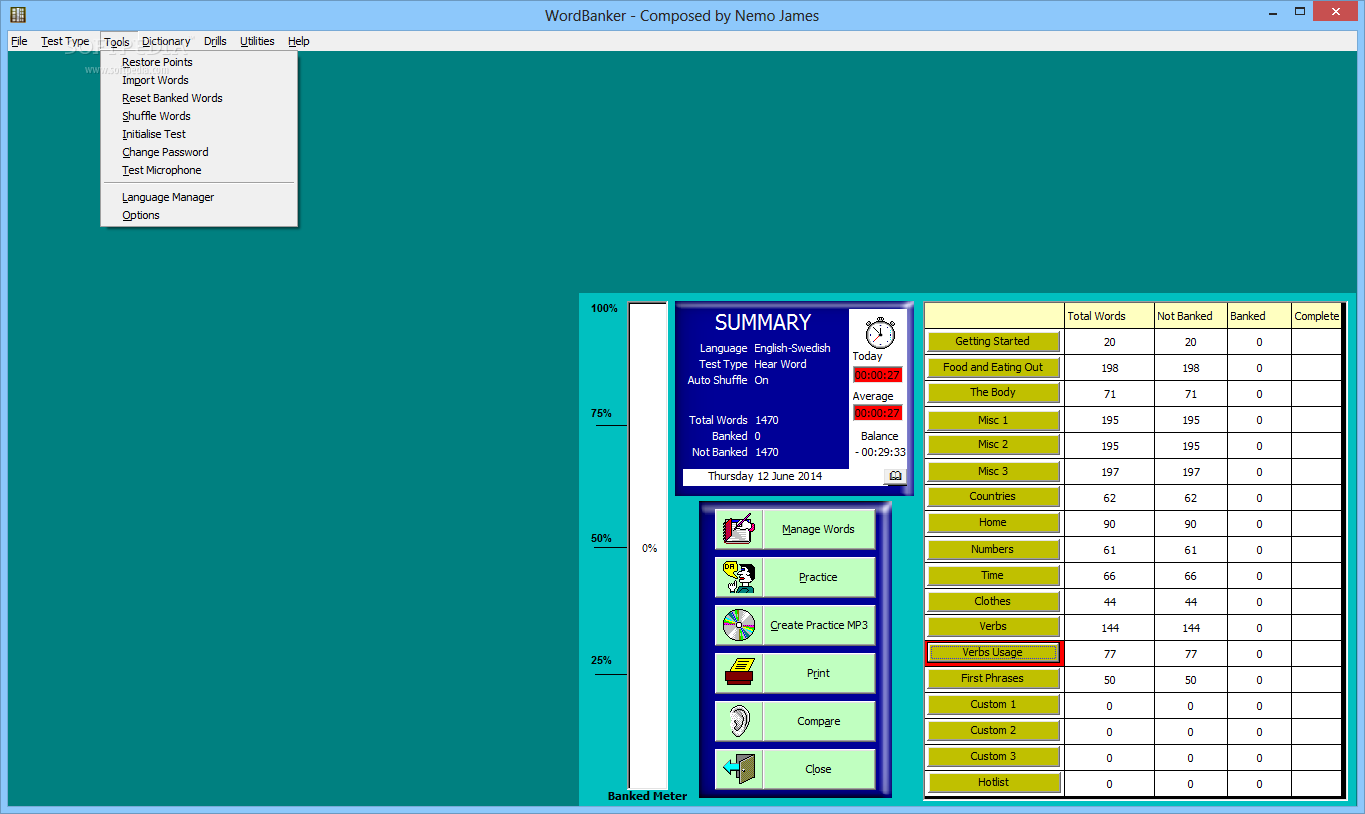
Task: Click the Not Banked column header
Action: pyautogui.click(x=1190, y=316)
